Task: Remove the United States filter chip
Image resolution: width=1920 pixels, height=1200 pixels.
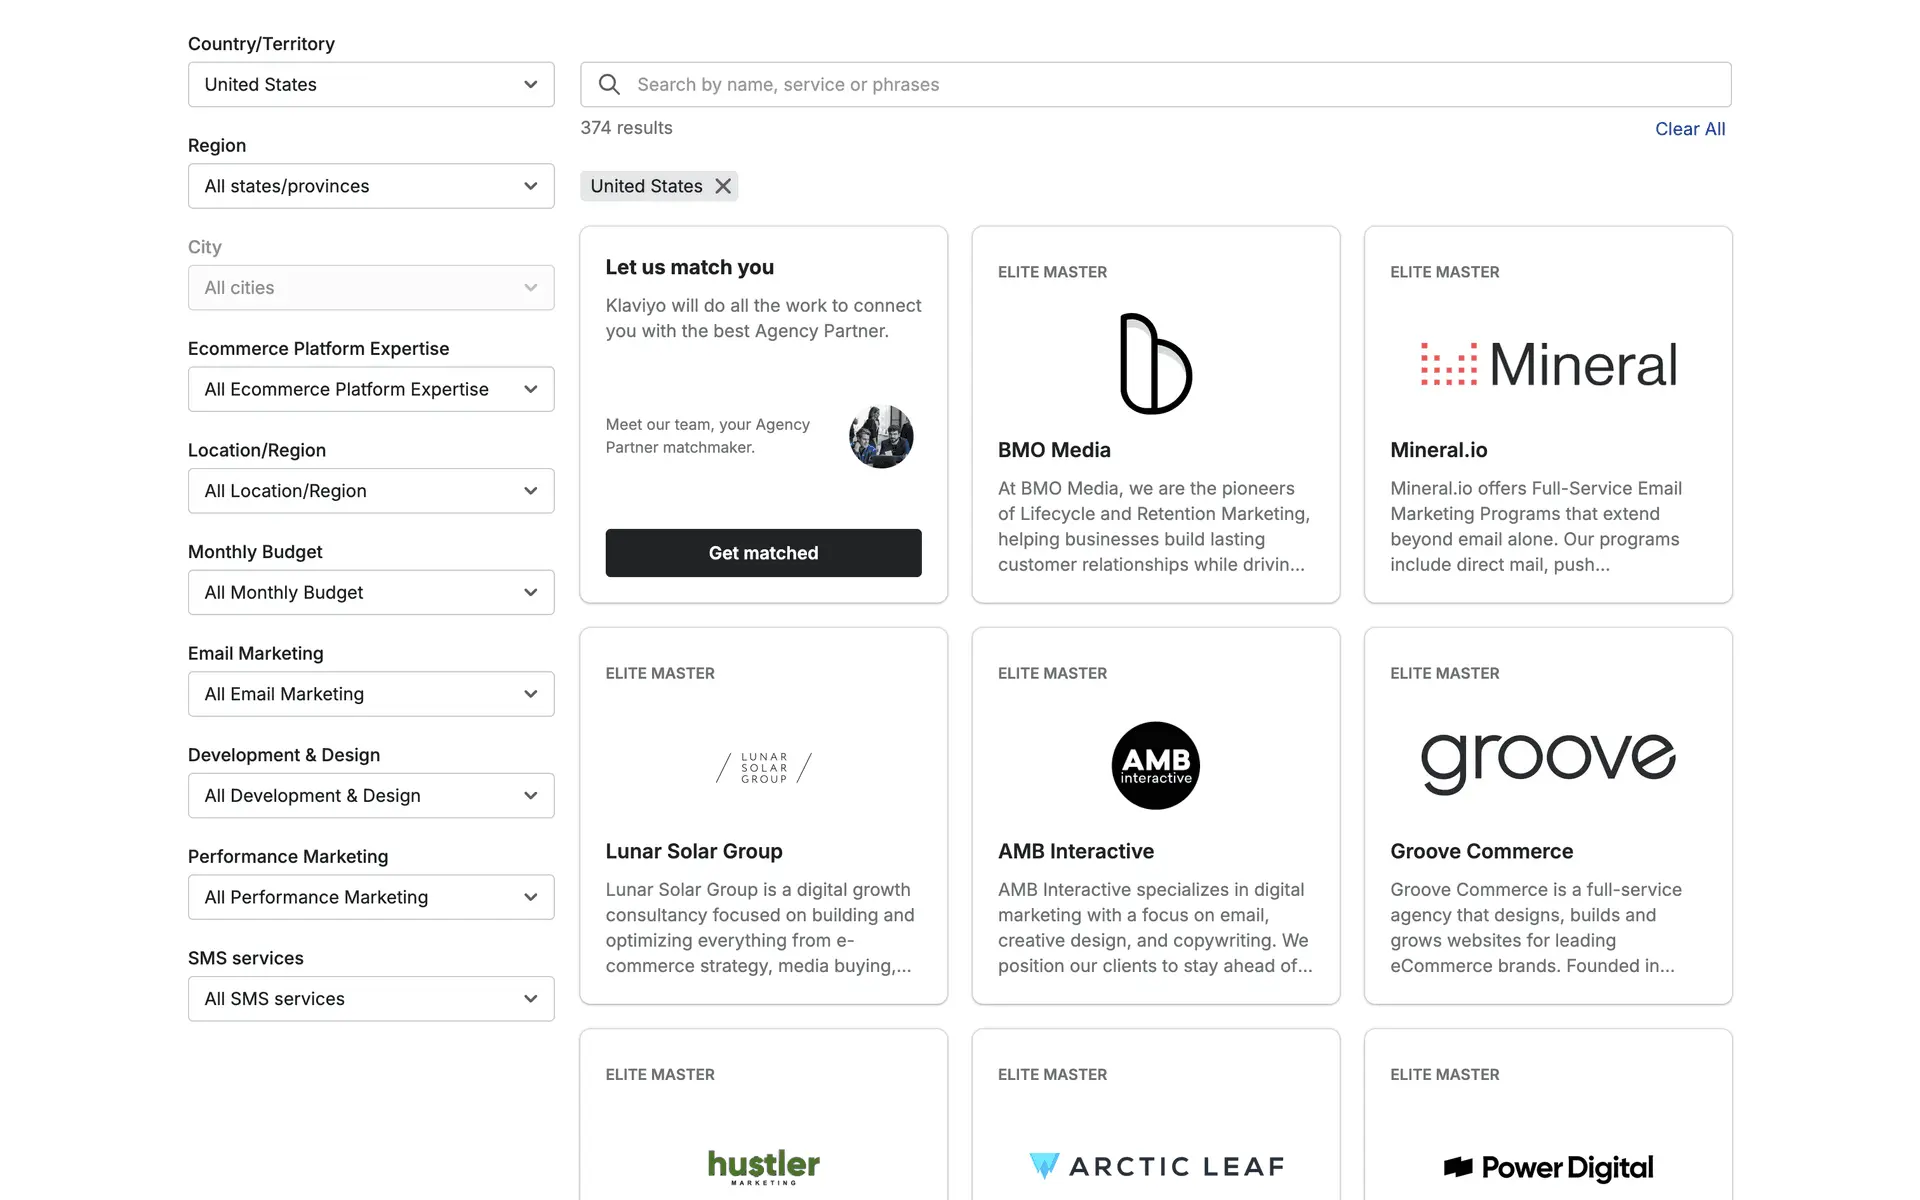Action: click(723, 186)
